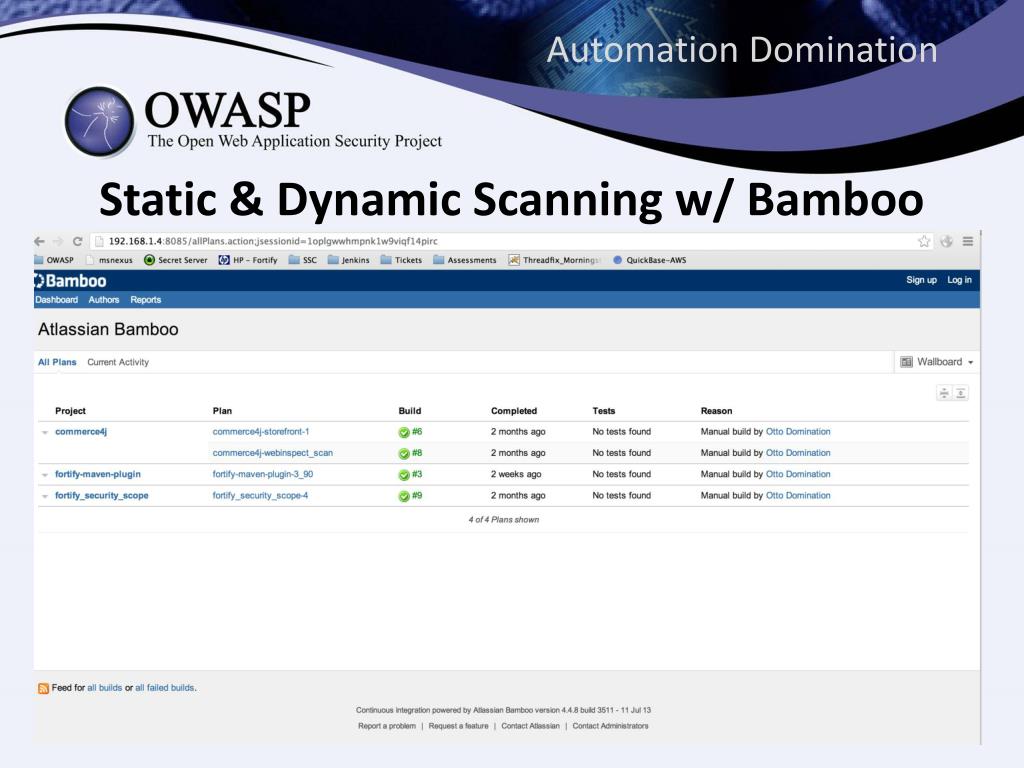This screenshot has height=768, width=1024.
Task: Click the Contact Atlassian footer link
Action: [530, 726]
